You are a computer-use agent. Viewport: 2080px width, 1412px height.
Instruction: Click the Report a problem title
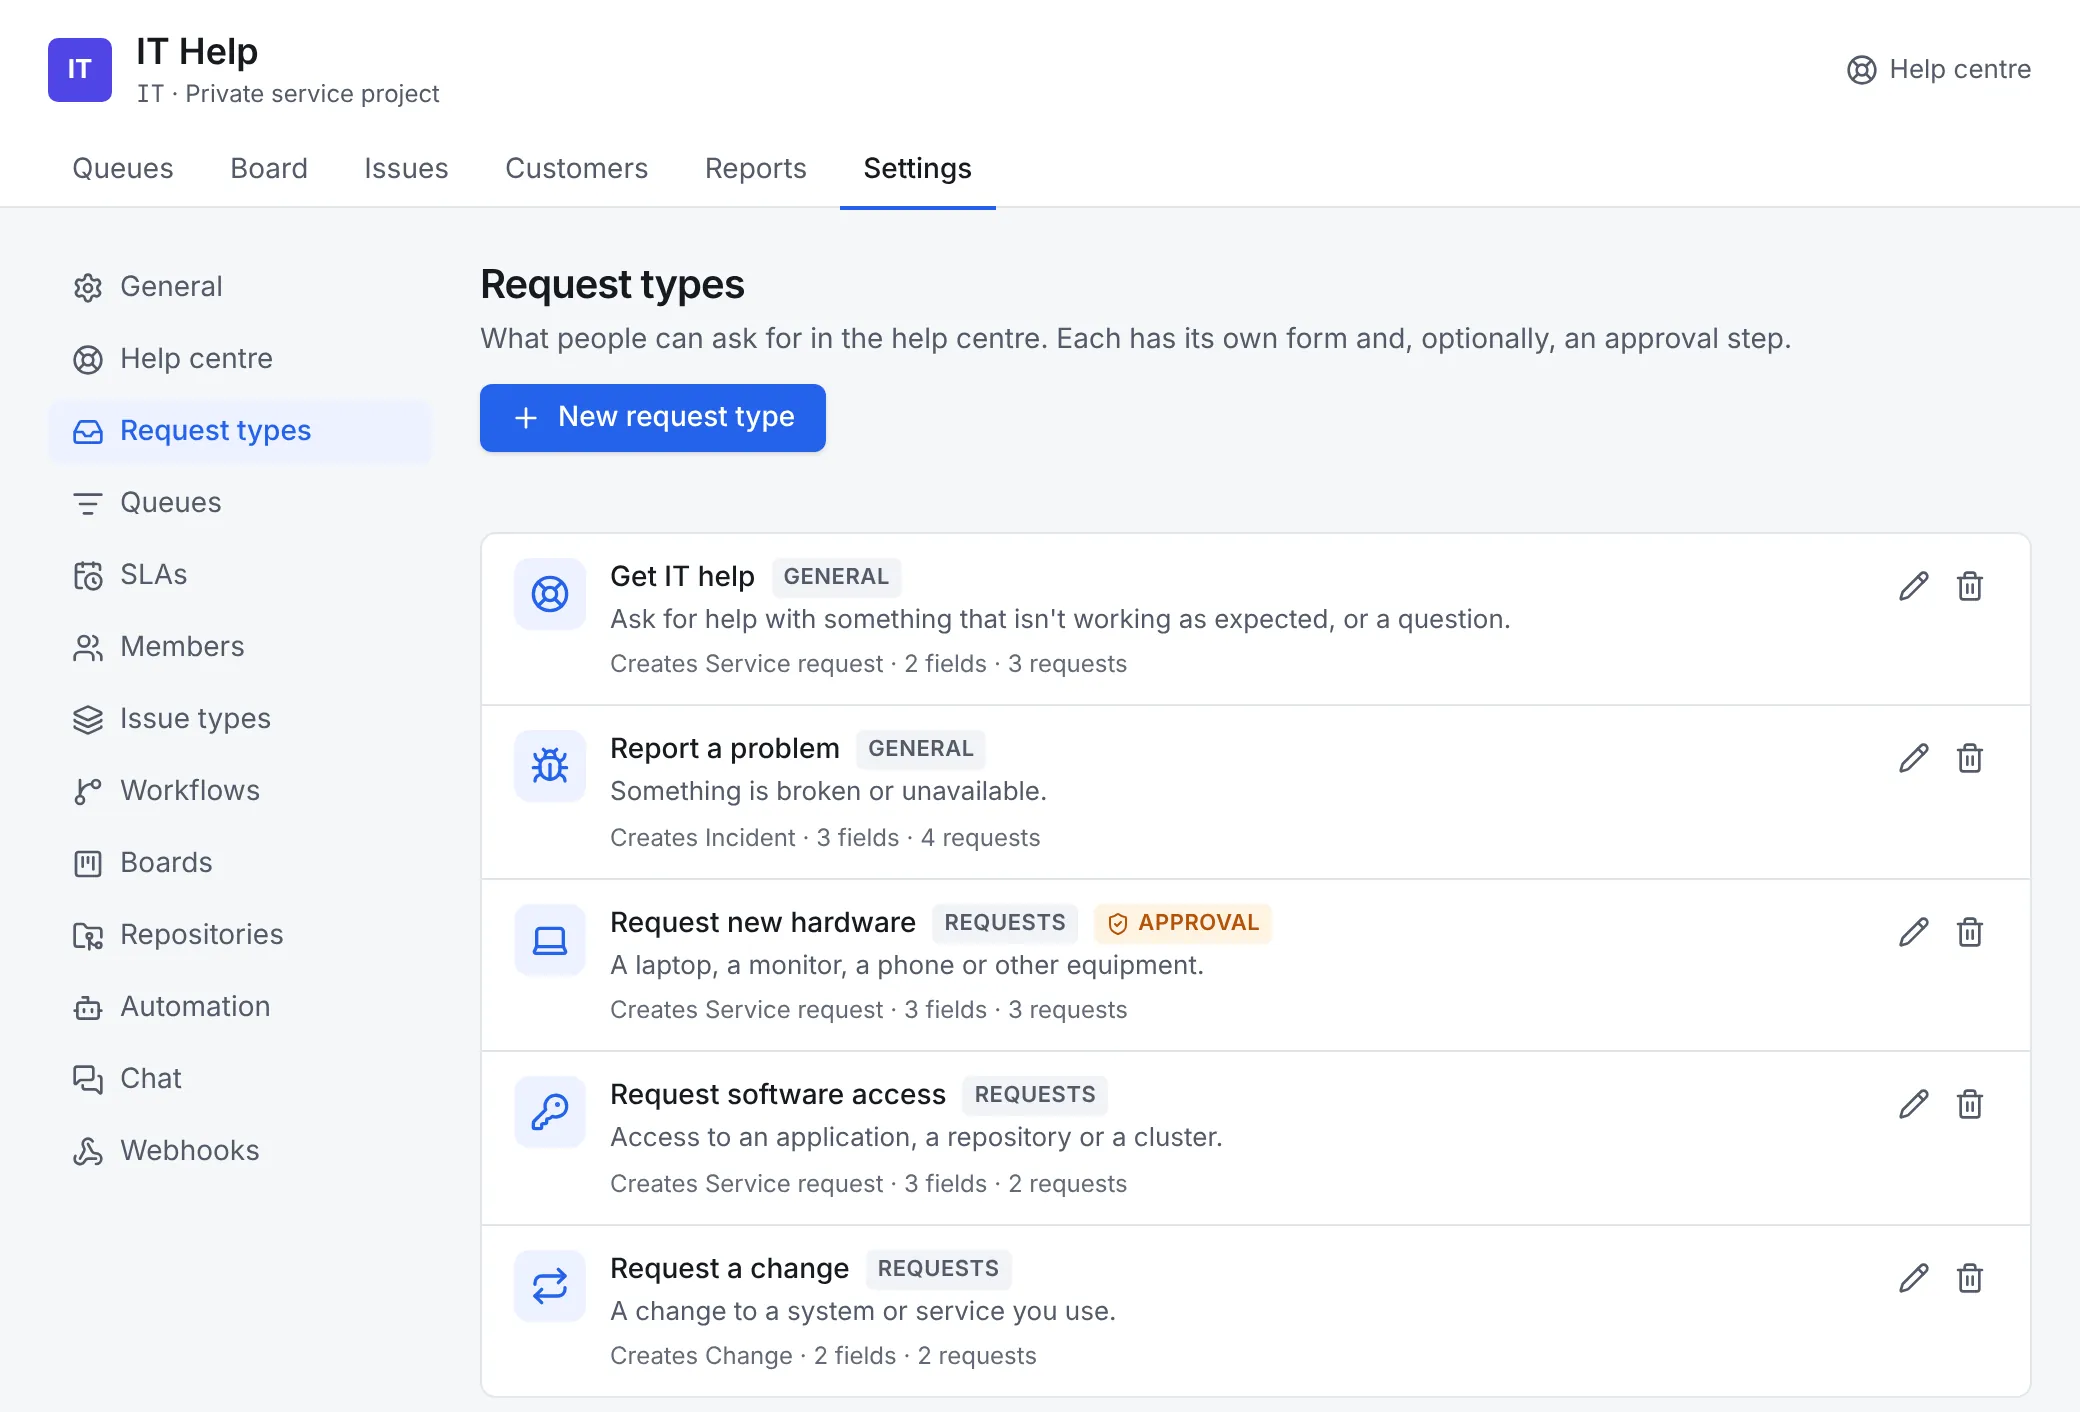tap(725, 749)
